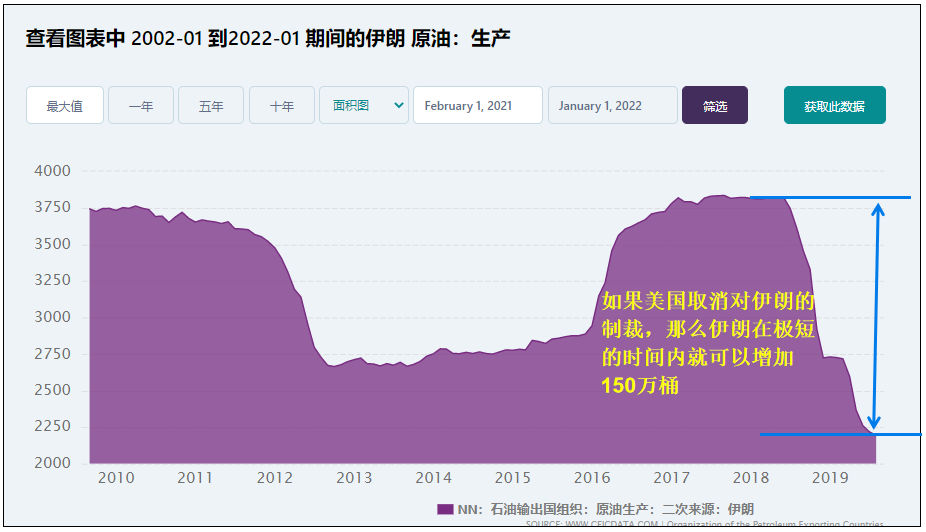
Task: Click the lower blue horizontal line
Action: point(840,434)
